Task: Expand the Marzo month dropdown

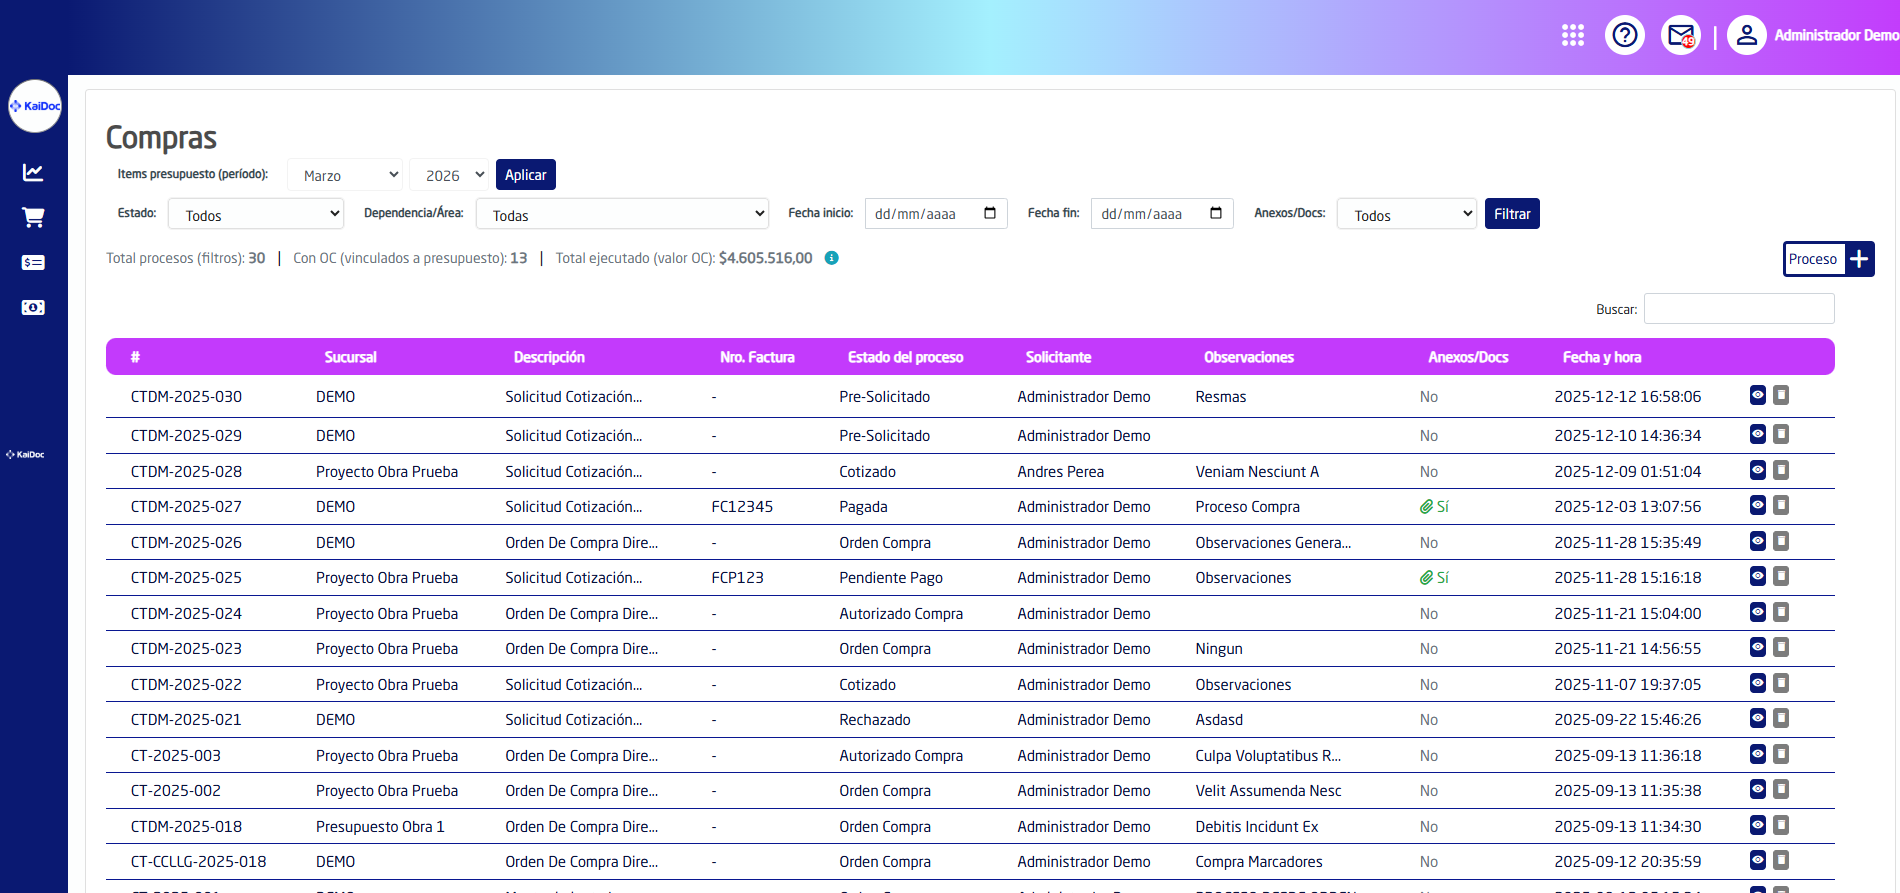Action: [x=345, y=175]
